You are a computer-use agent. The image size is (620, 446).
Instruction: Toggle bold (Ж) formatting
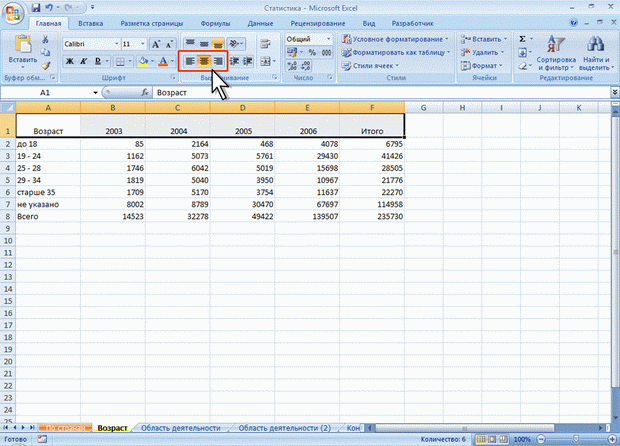[x=70, y=61]
